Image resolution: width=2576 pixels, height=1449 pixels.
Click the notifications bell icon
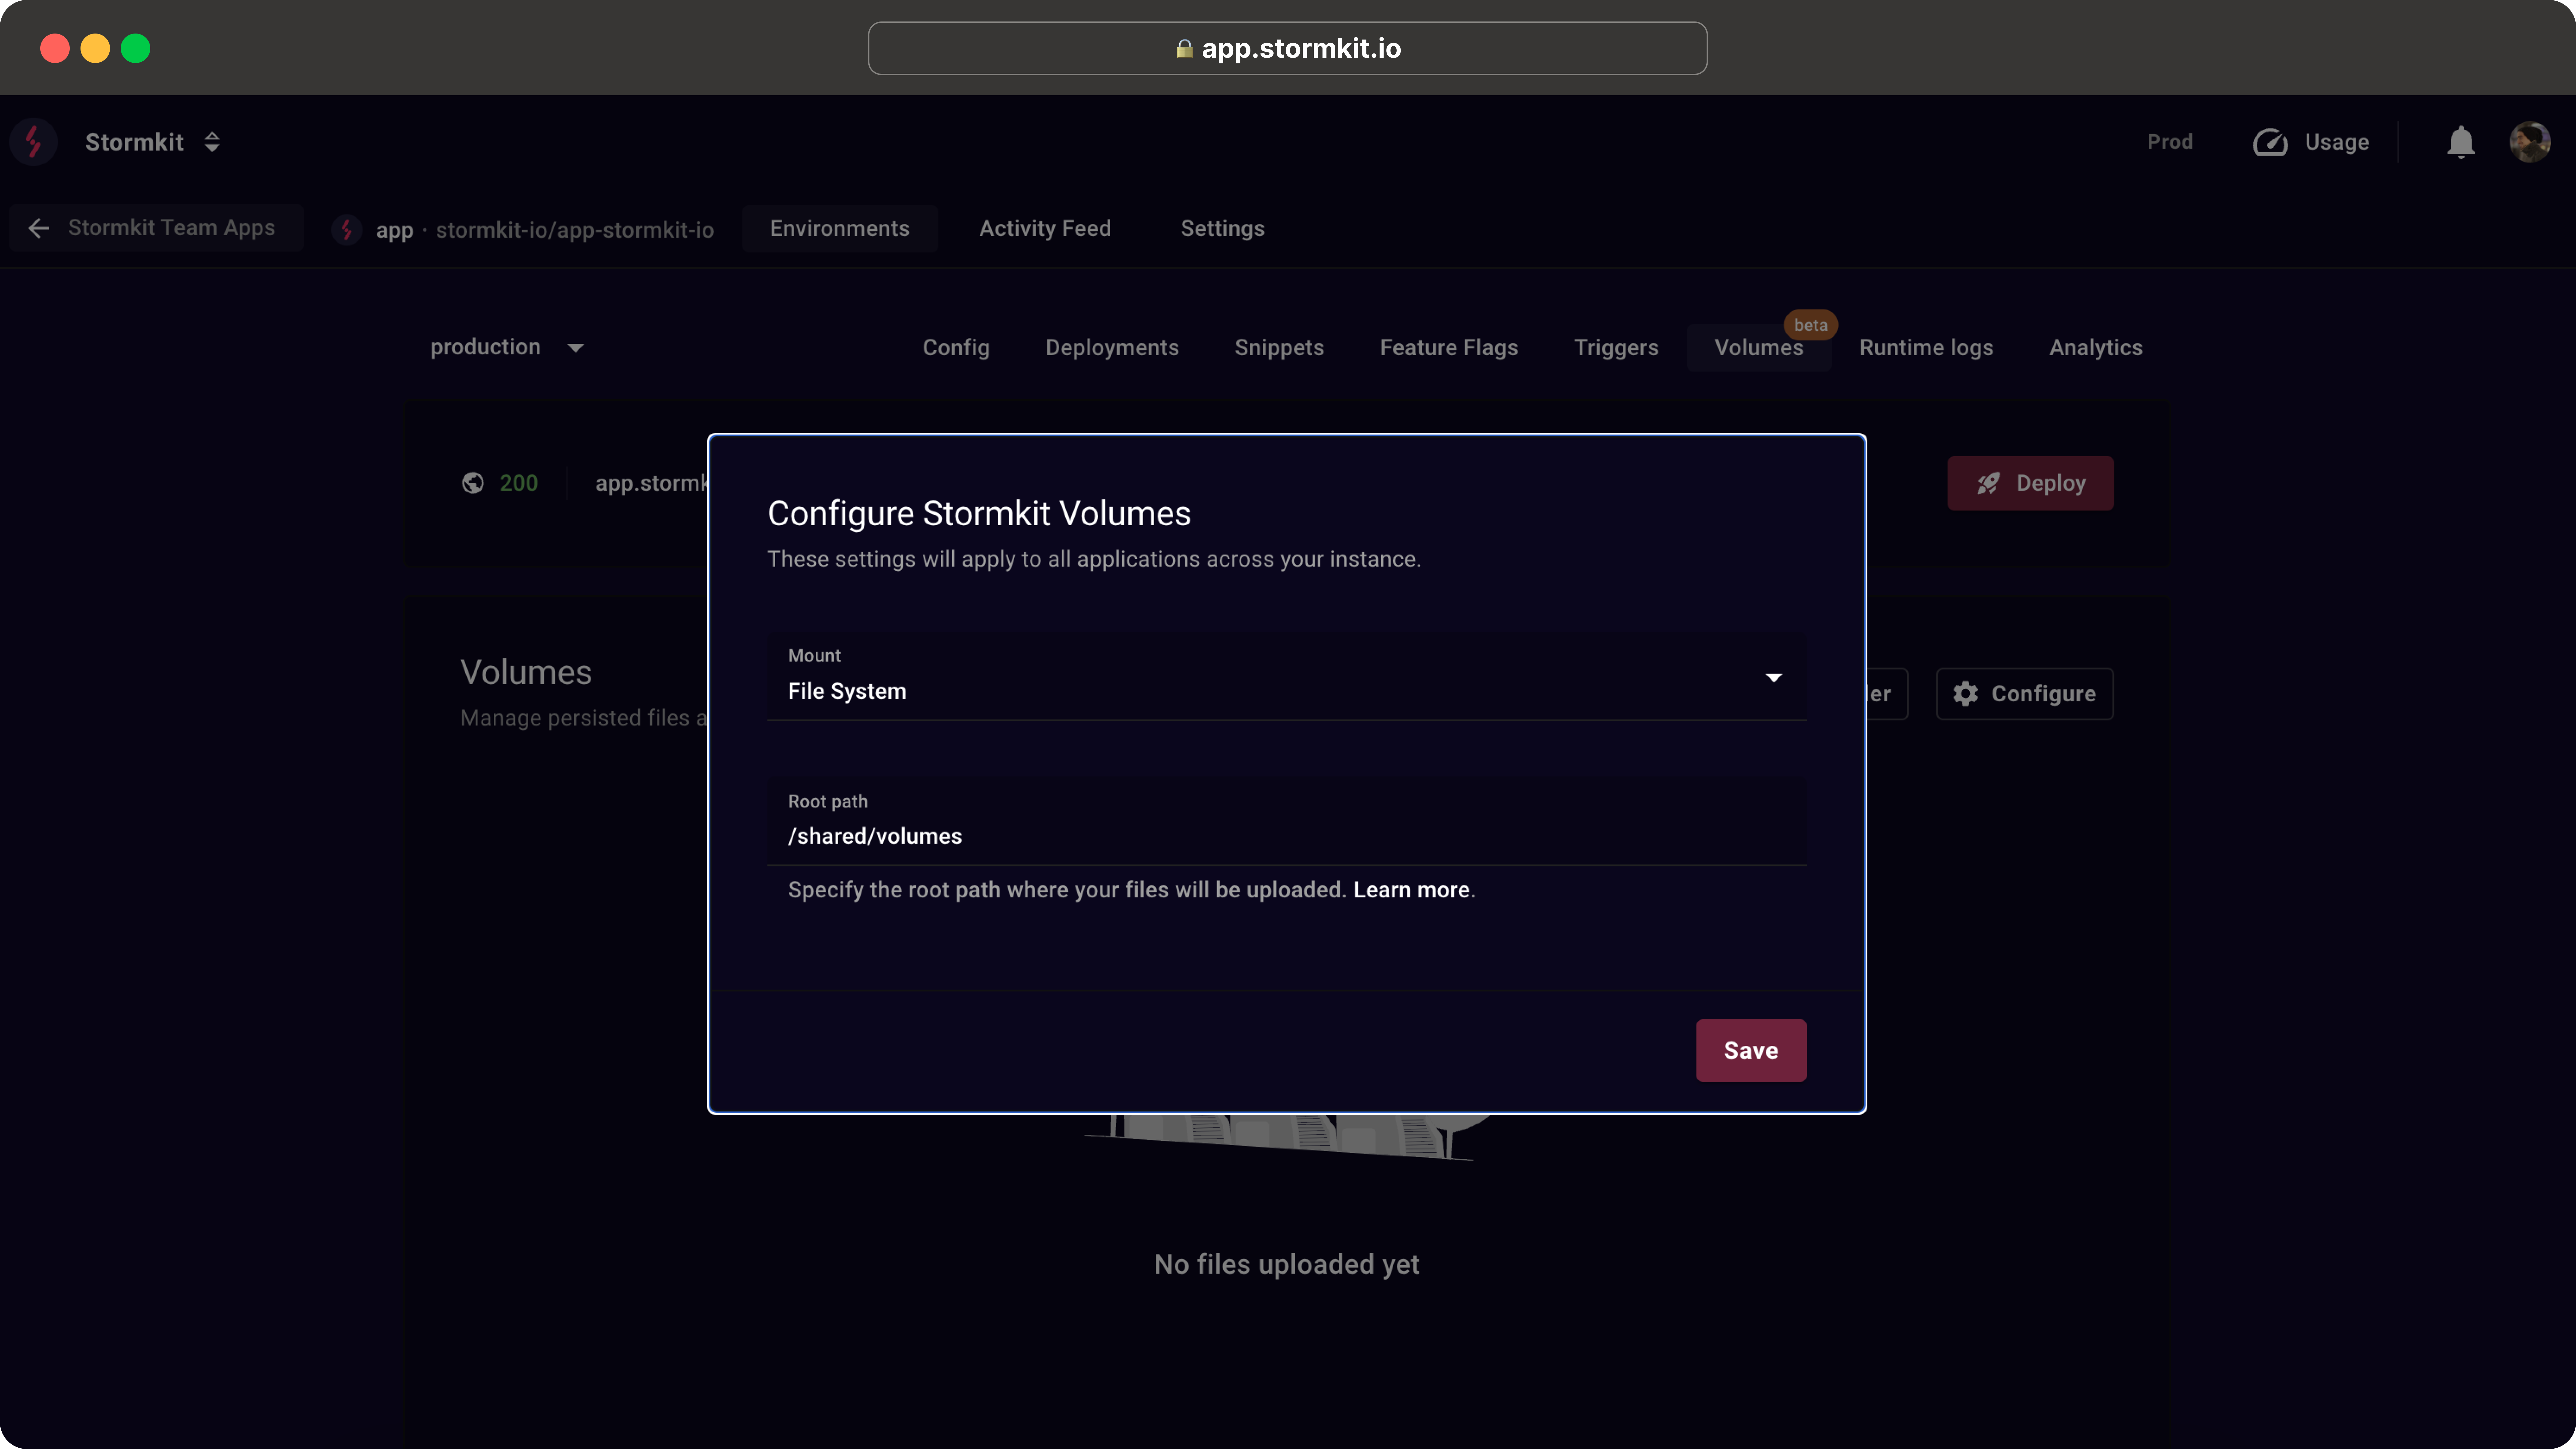click(x=2461, y=142)
